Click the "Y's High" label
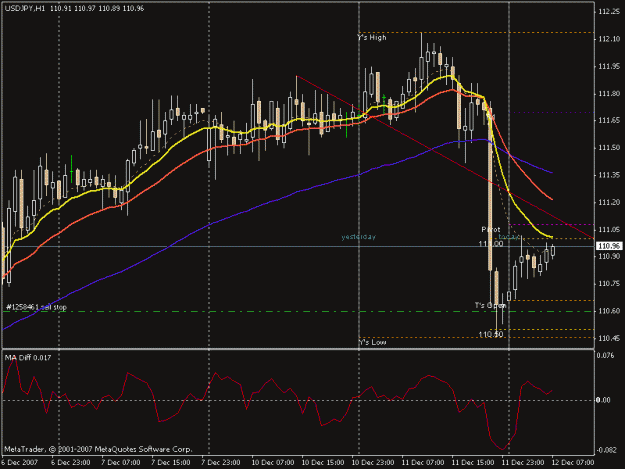This screenshot has height=469, width=625. (372, 37)
